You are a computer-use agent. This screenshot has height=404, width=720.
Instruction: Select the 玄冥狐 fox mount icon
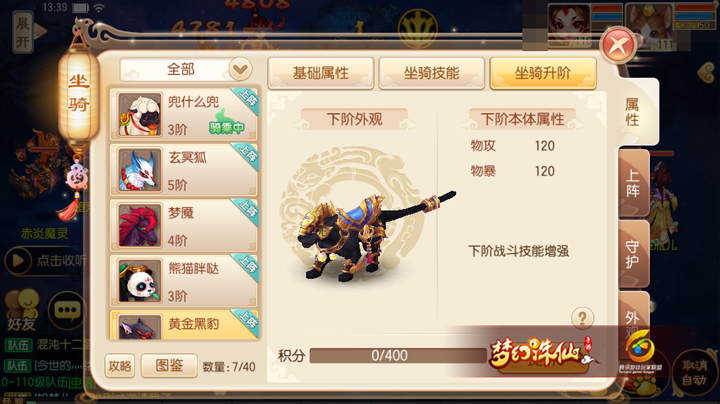(x=140, y=170)
